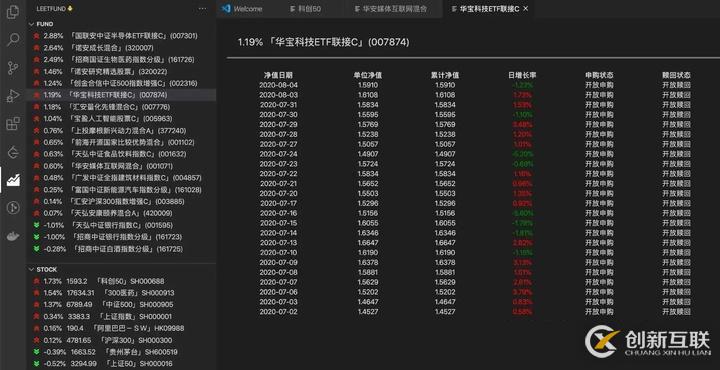
Task: Click 累计净值 value 1.6647 for 2020-07-13
Action: [445, 243]
